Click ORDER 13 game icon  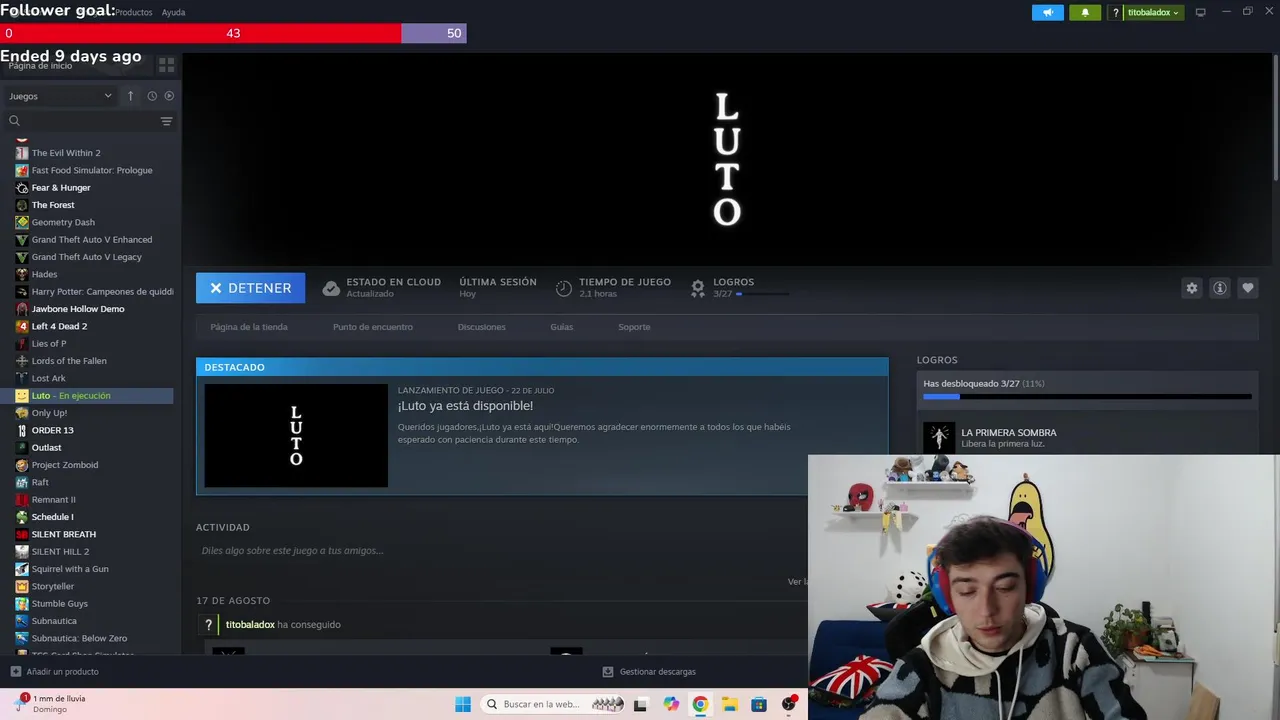coord(22,430)
